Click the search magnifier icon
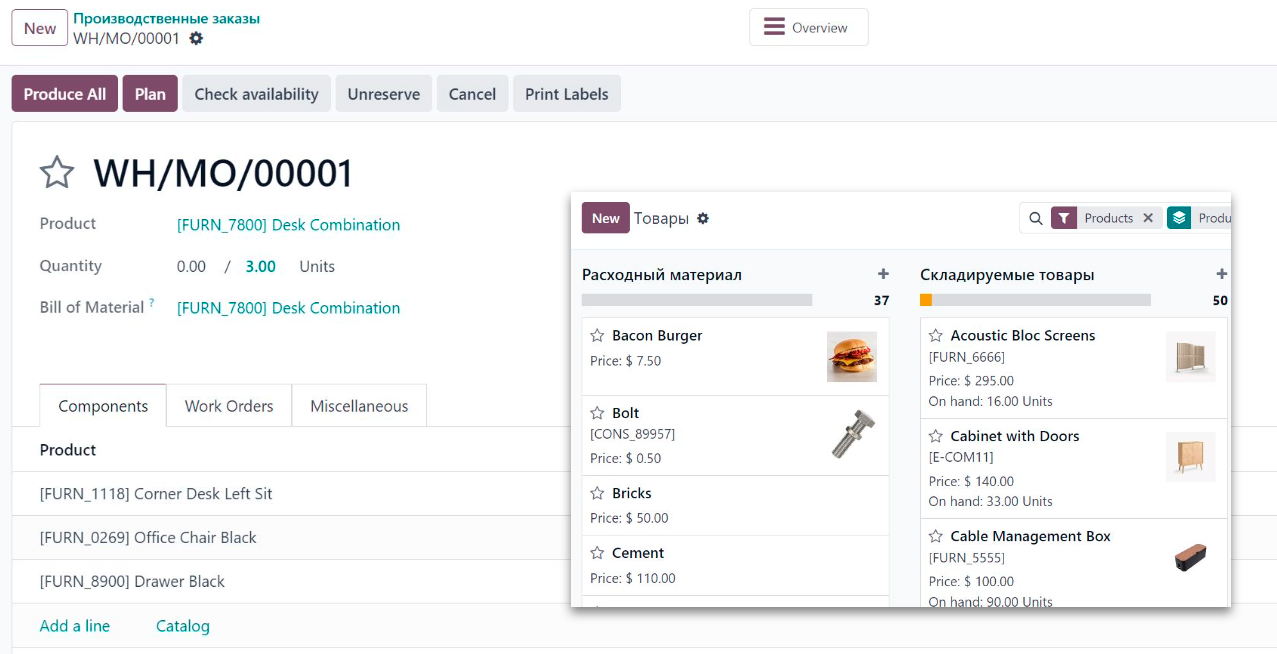This screenshot has width=1277, height=654. 1036,218
